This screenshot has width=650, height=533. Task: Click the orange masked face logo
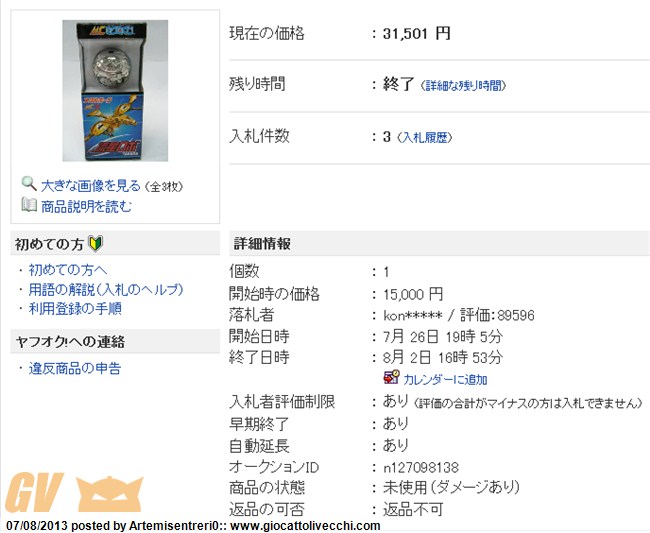[110, 494]
